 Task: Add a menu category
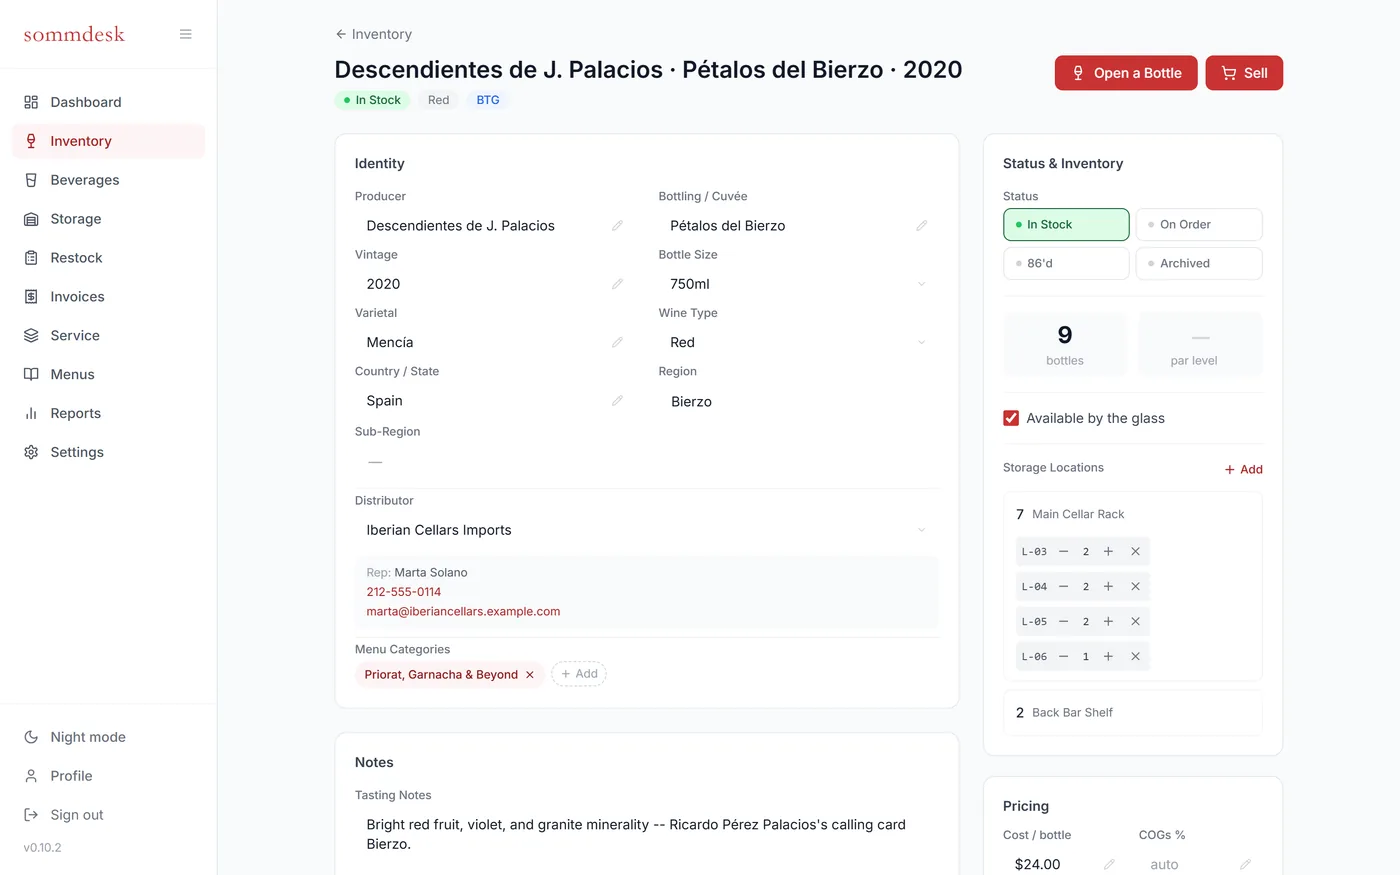pyautogui.click(x=579, y=674)
